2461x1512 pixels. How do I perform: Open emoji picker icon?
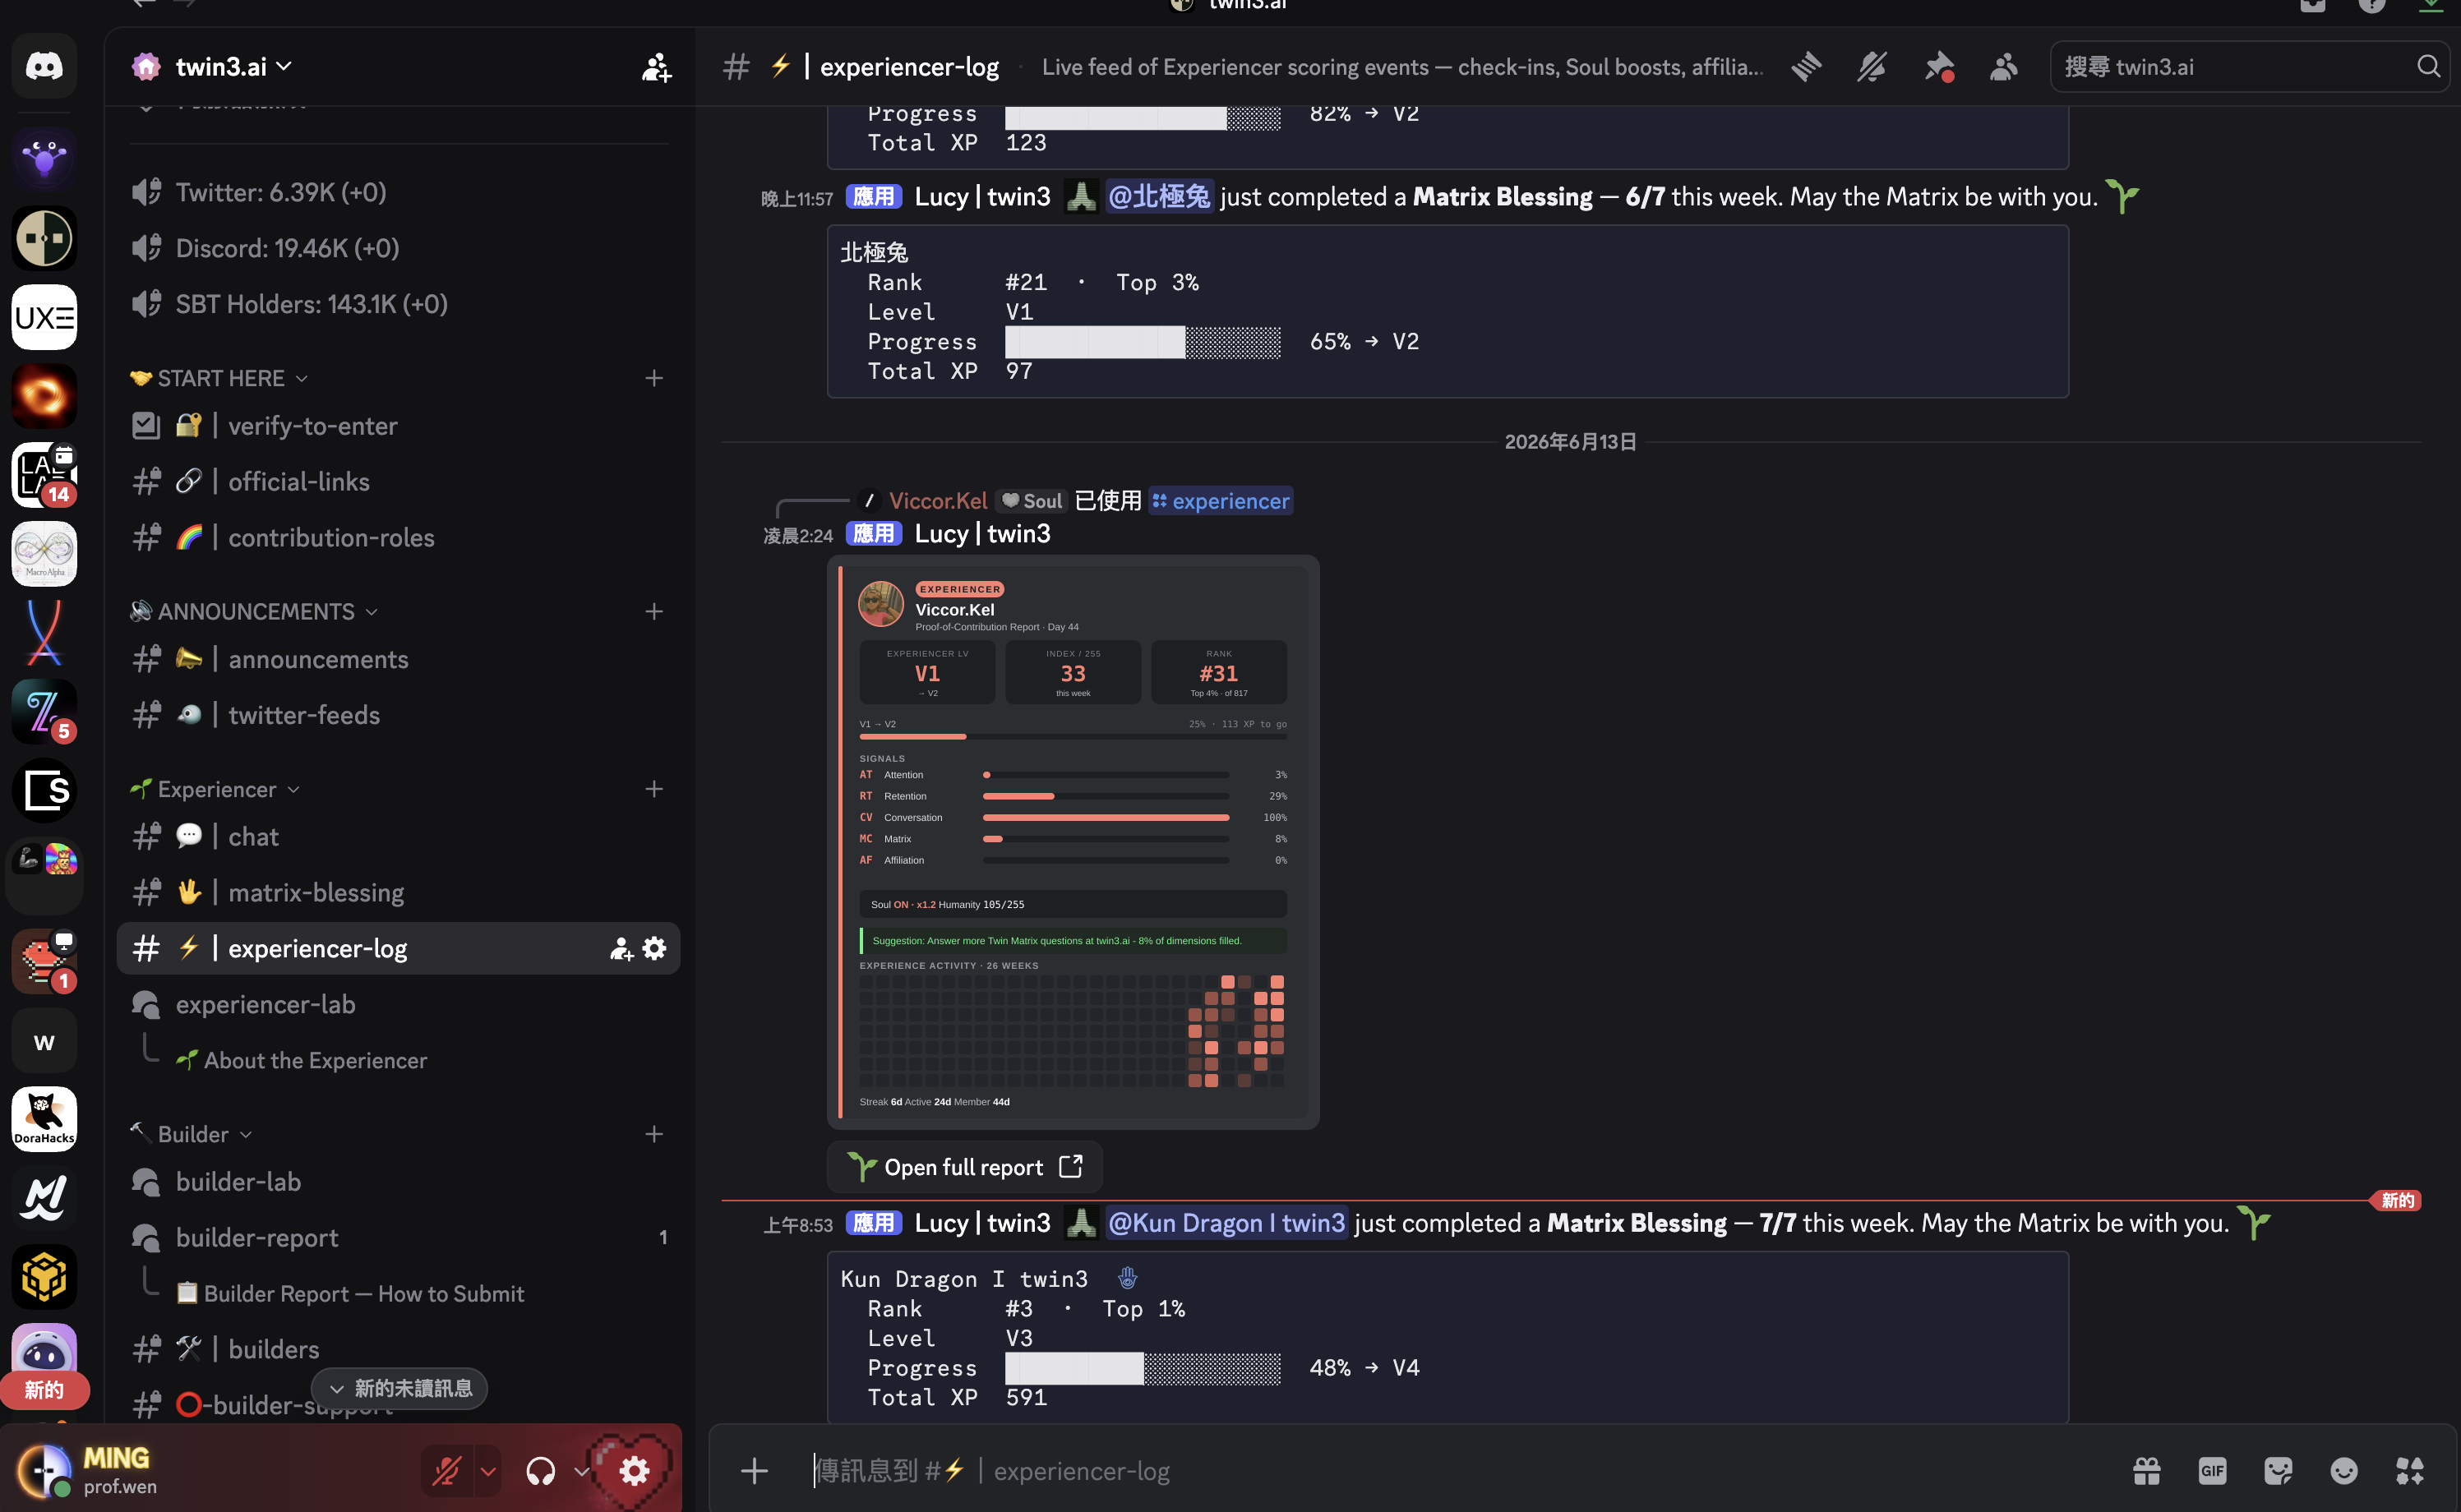(2344, 1471)
